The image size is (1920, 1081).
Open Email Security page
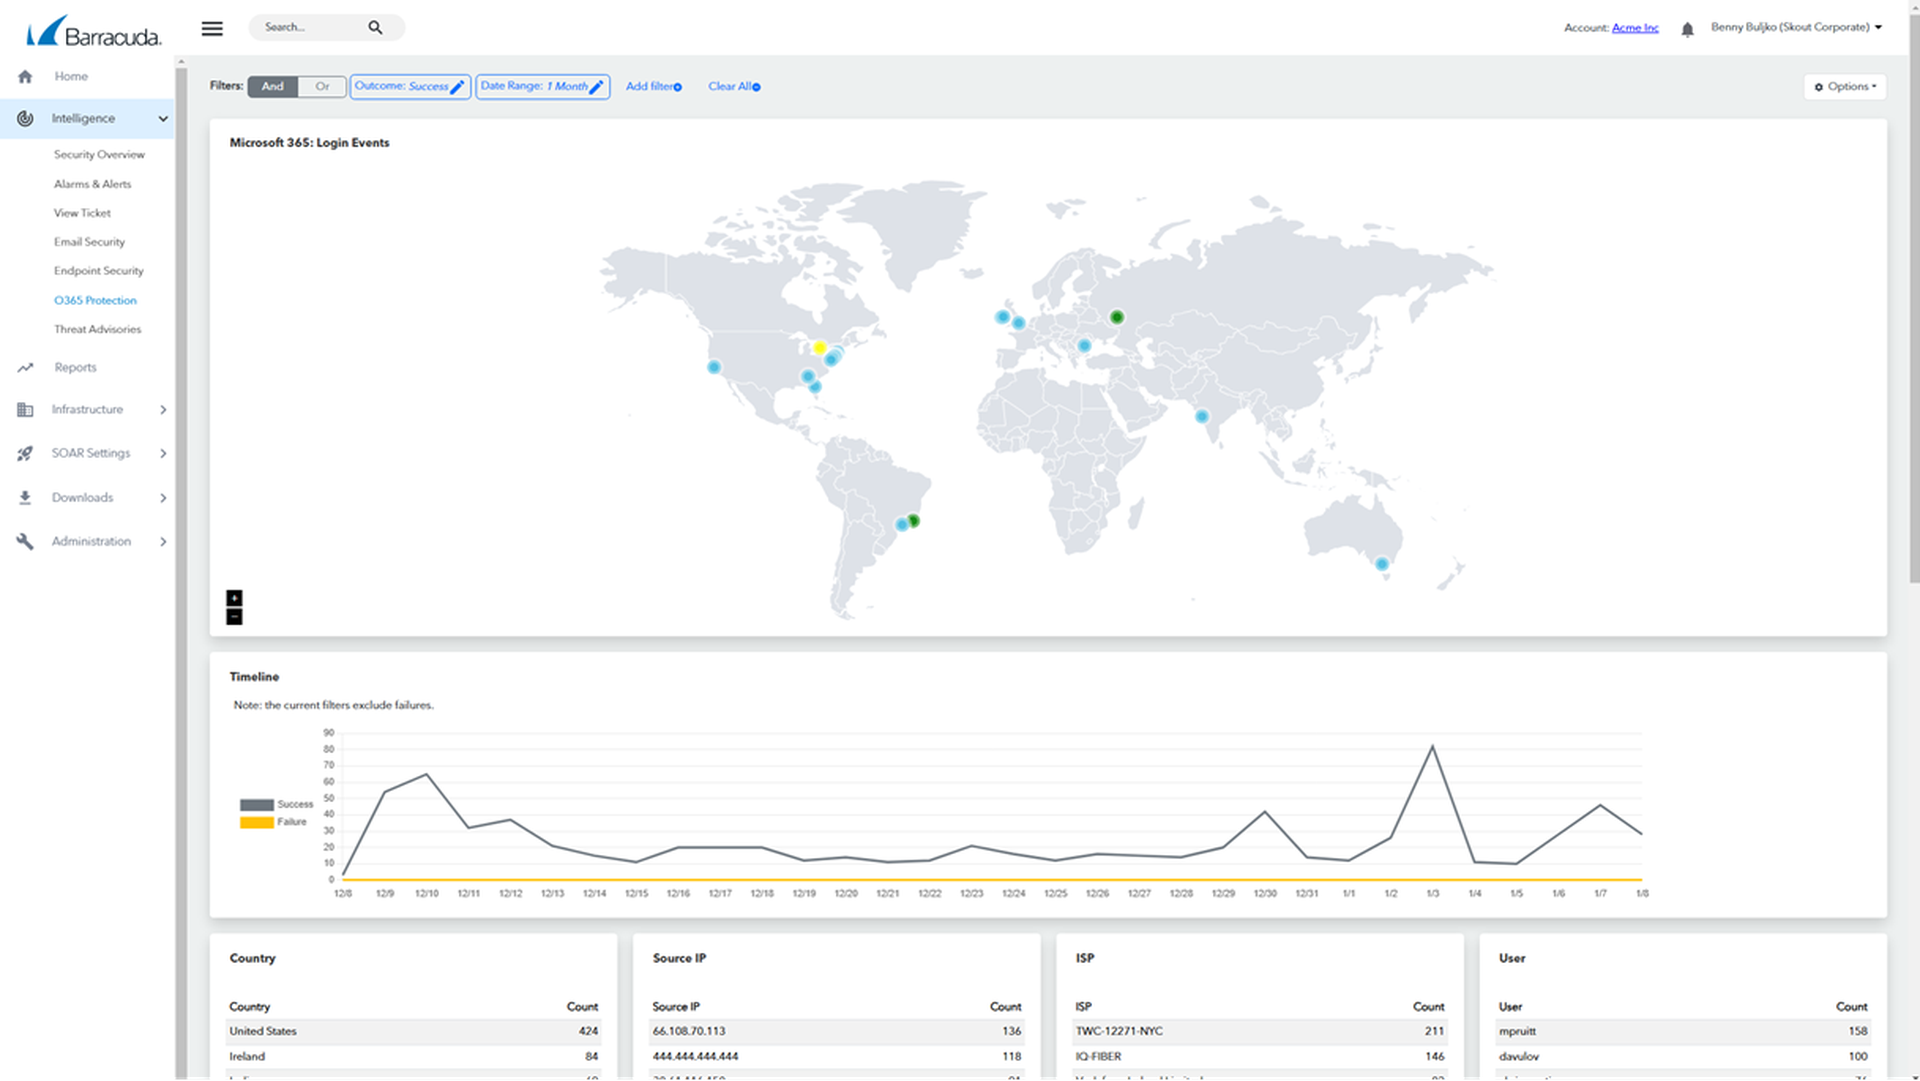pyautogui.click(x=89, y=242)
